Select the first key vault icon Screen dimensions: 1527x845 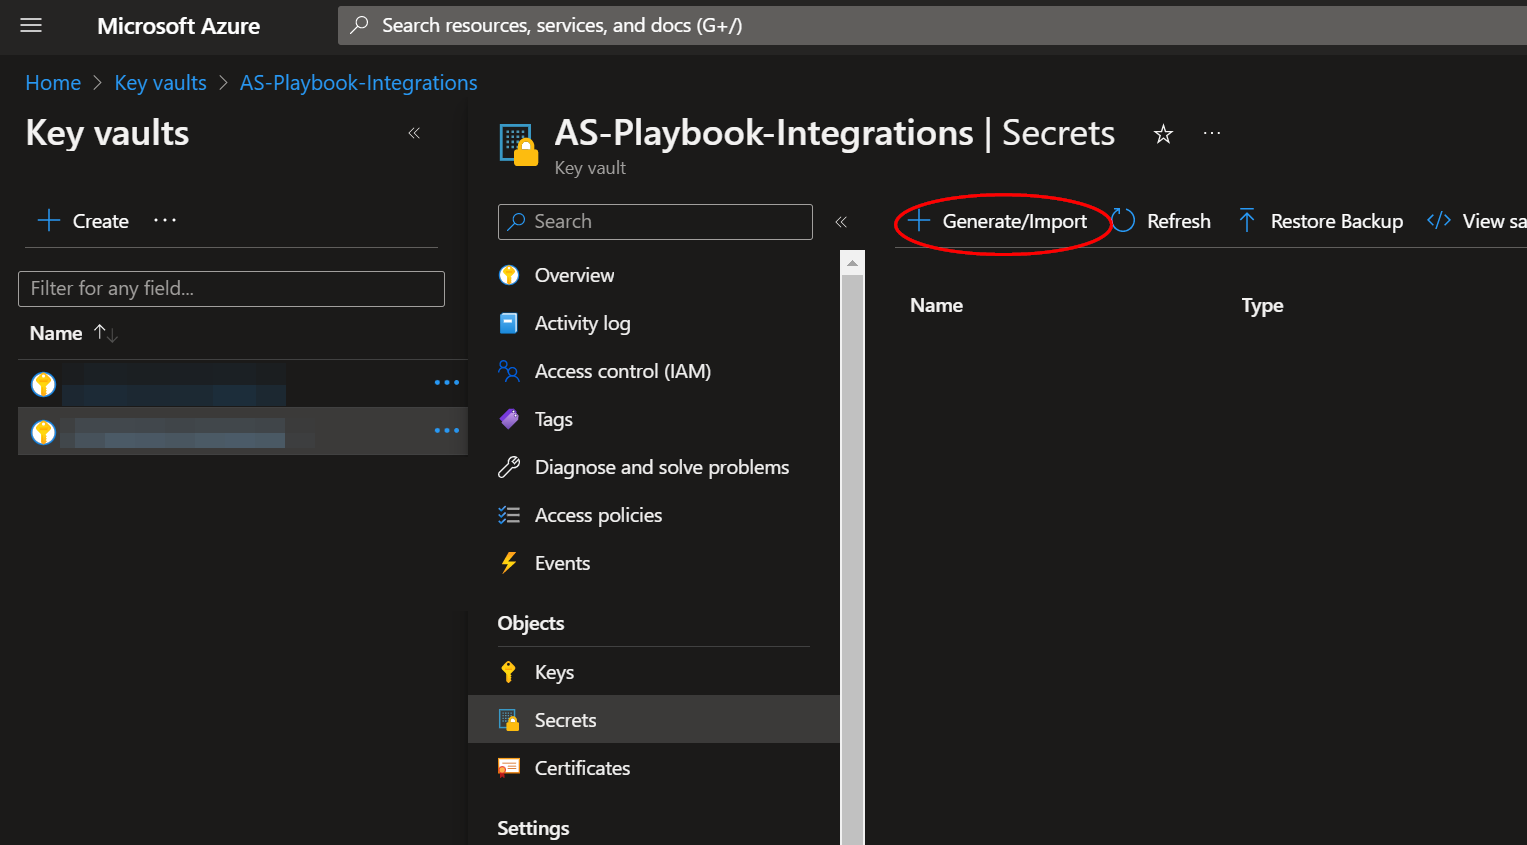pos(43,383)
